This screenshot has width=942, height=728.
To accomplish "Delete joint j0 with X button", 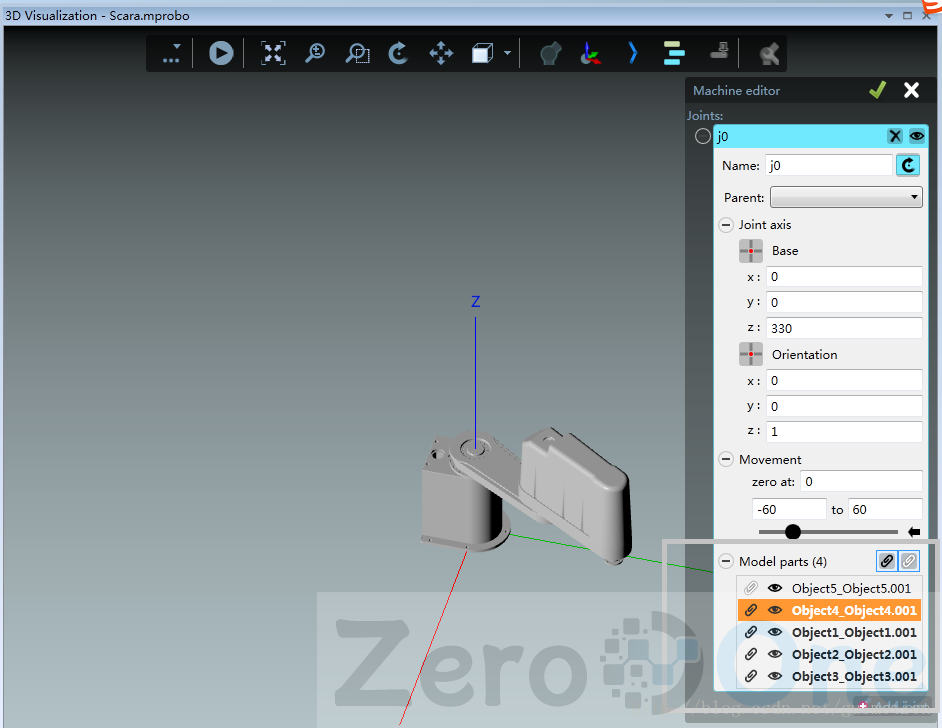I will tap(895, 136).
